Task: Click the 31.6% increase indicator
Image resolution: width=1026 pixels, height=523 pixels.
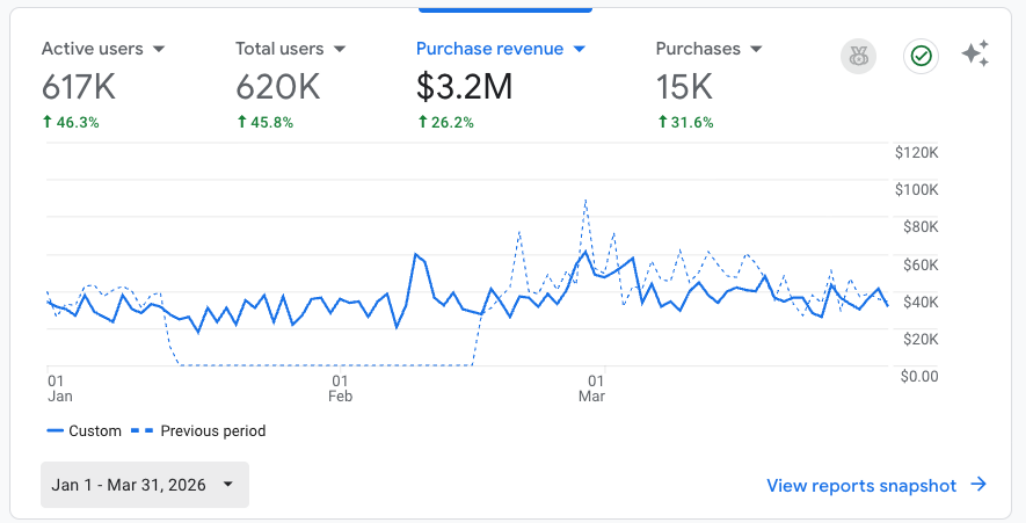Action: tap(685, 122)
